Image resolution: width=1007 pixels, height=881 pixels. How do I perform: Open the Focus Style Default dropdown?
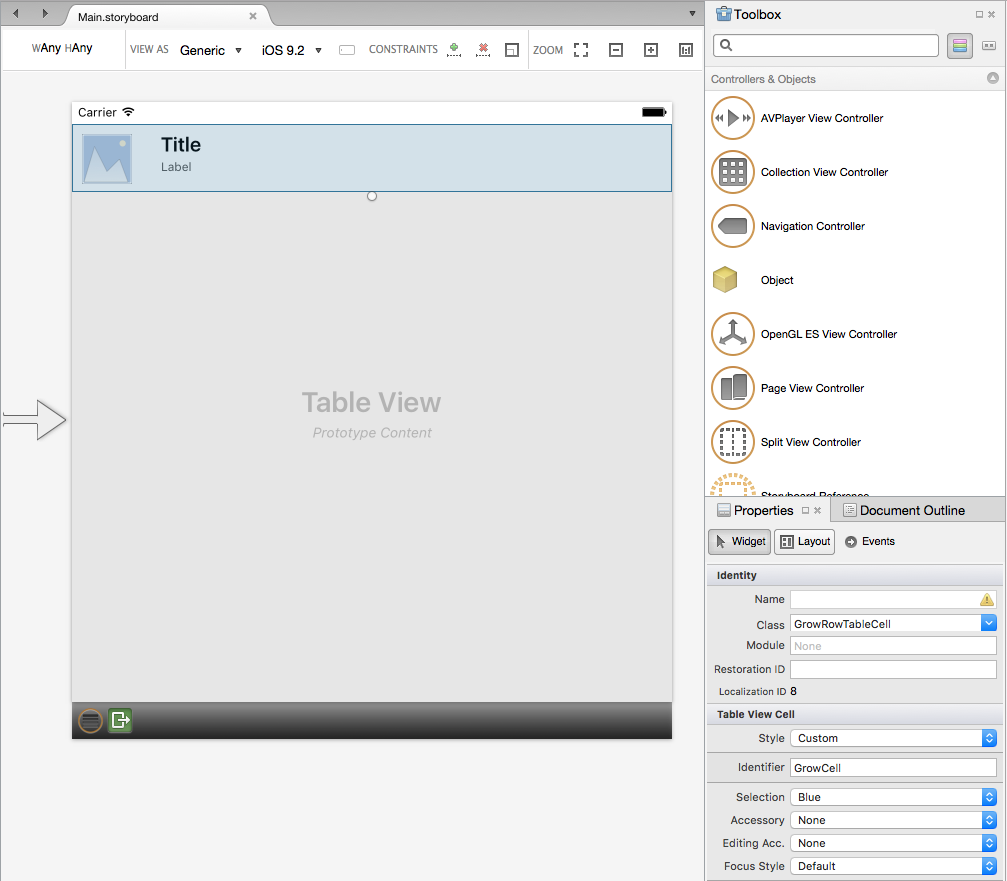point(893,866)
